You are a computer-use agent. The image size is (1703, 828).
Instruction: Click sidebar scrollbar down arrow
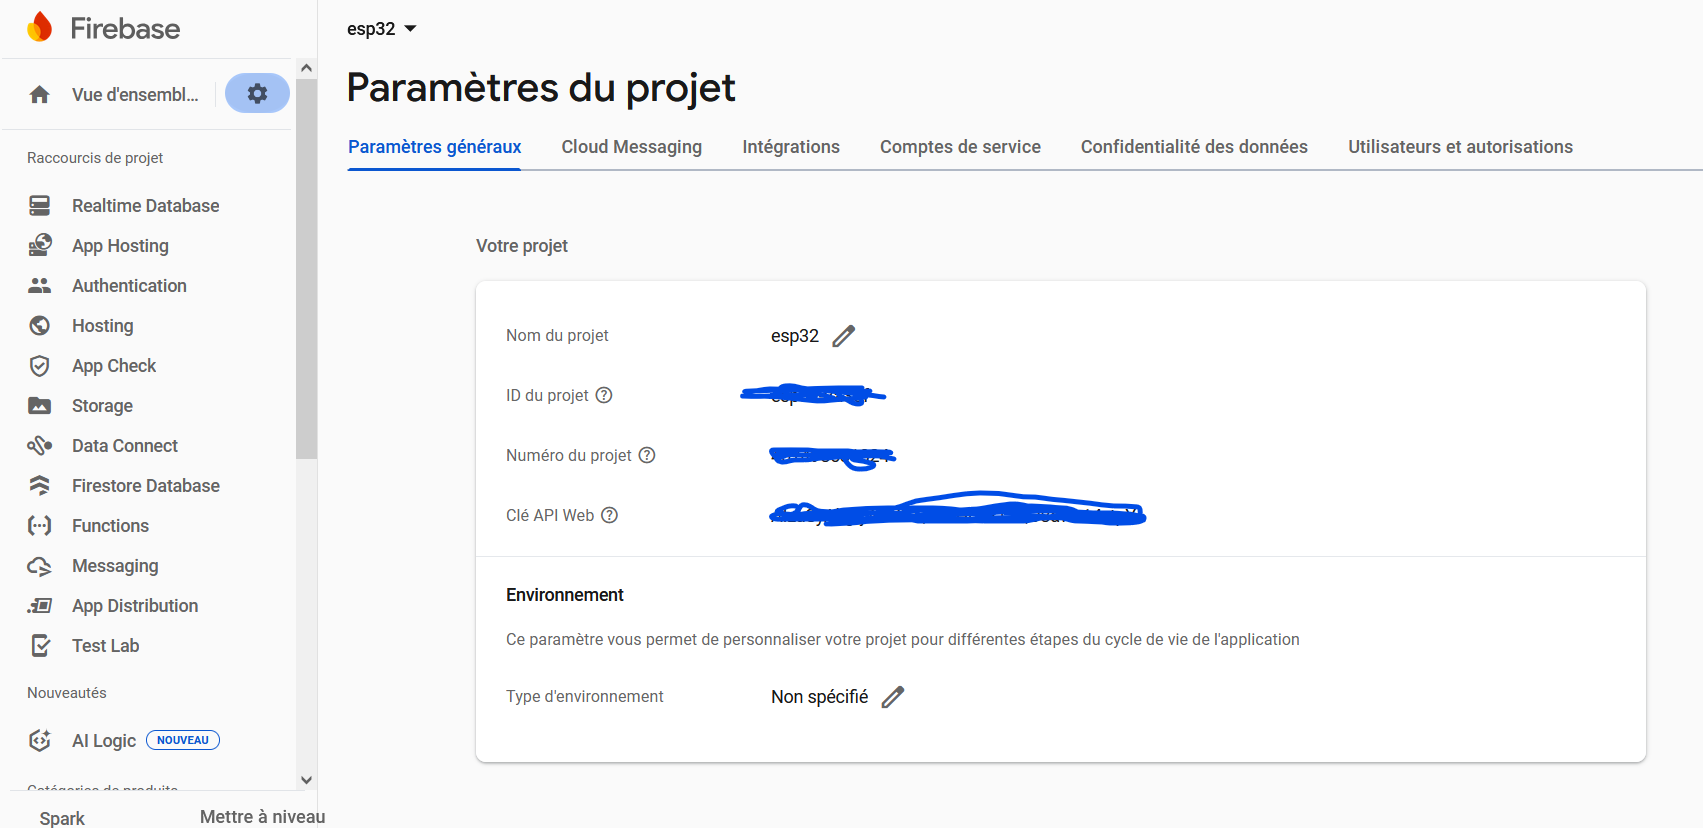(307, 780)
